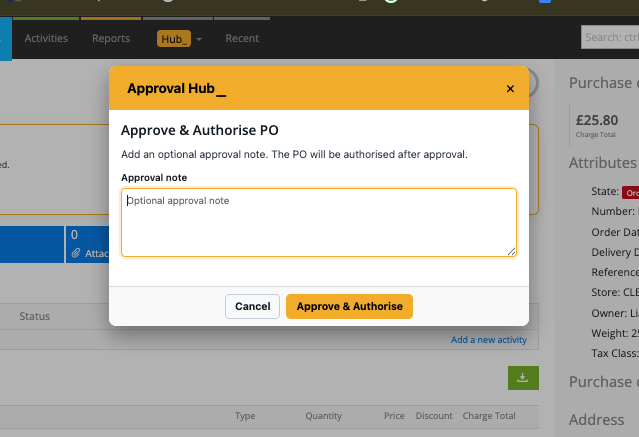
Task: Click the Approve & Authorise PO heading
Action: [200, 130]
